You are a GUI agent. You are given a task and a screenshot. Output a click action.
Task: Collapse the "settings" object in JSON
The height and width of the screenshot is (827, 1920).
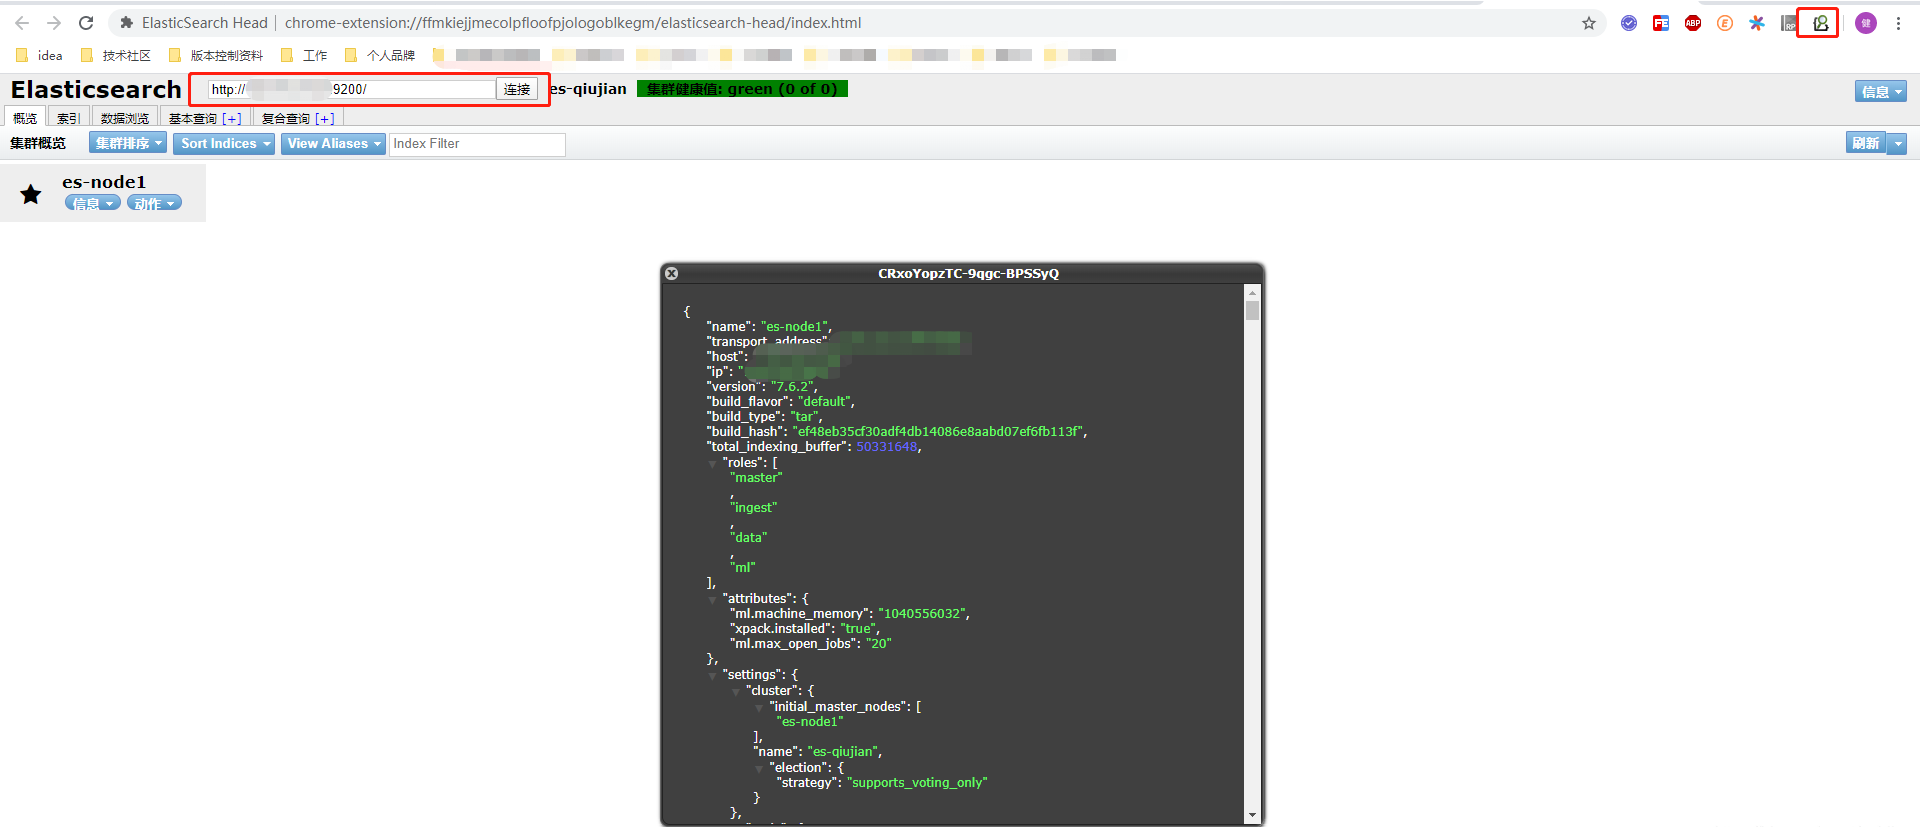coord(713,675)
